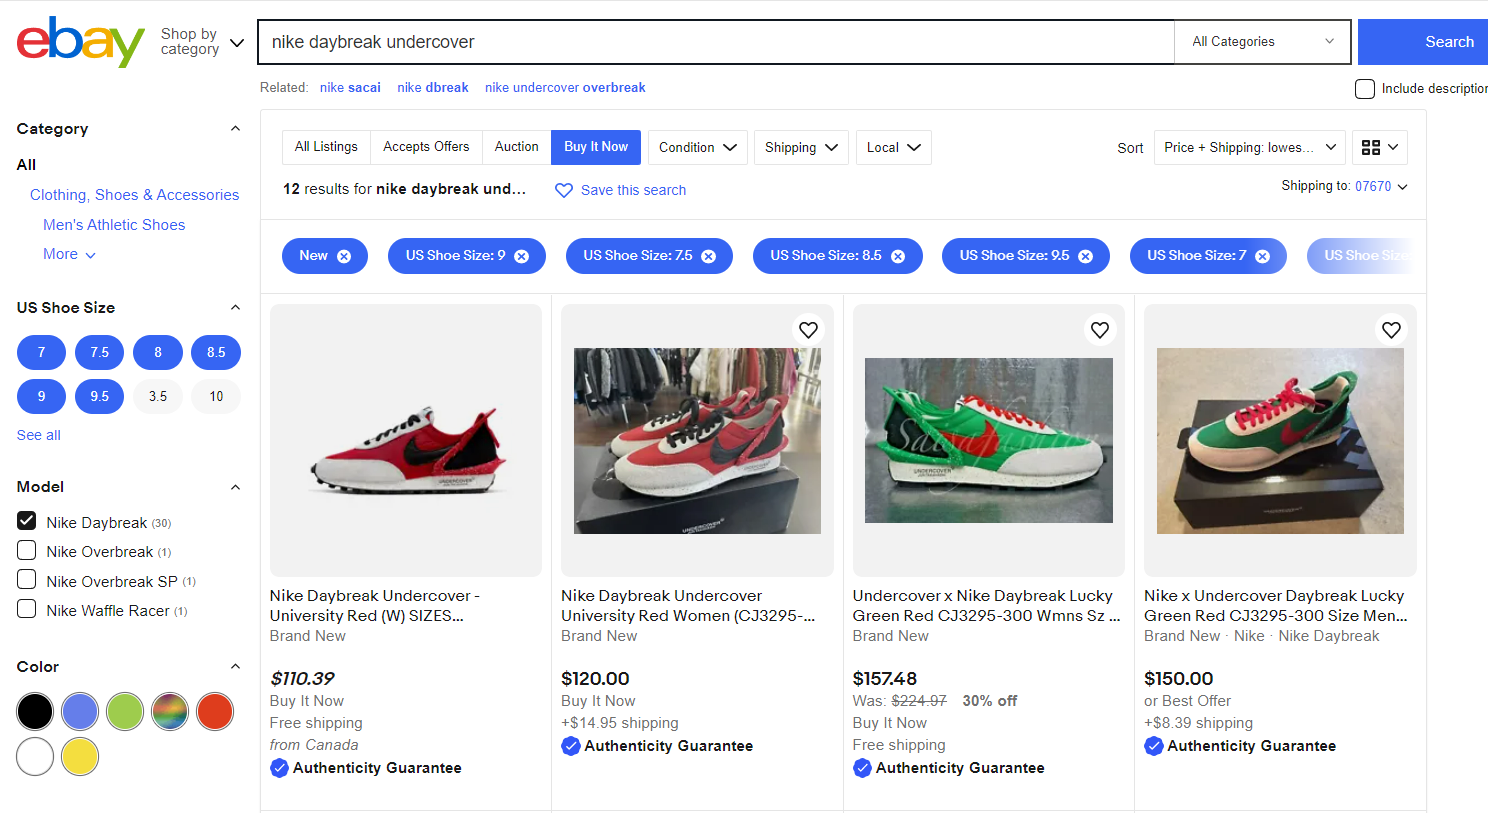Open the Sort by Price + Shipping dropdown
Image resolution: width=1488 pixels, height=813 pixels.
click(1250, 147)
